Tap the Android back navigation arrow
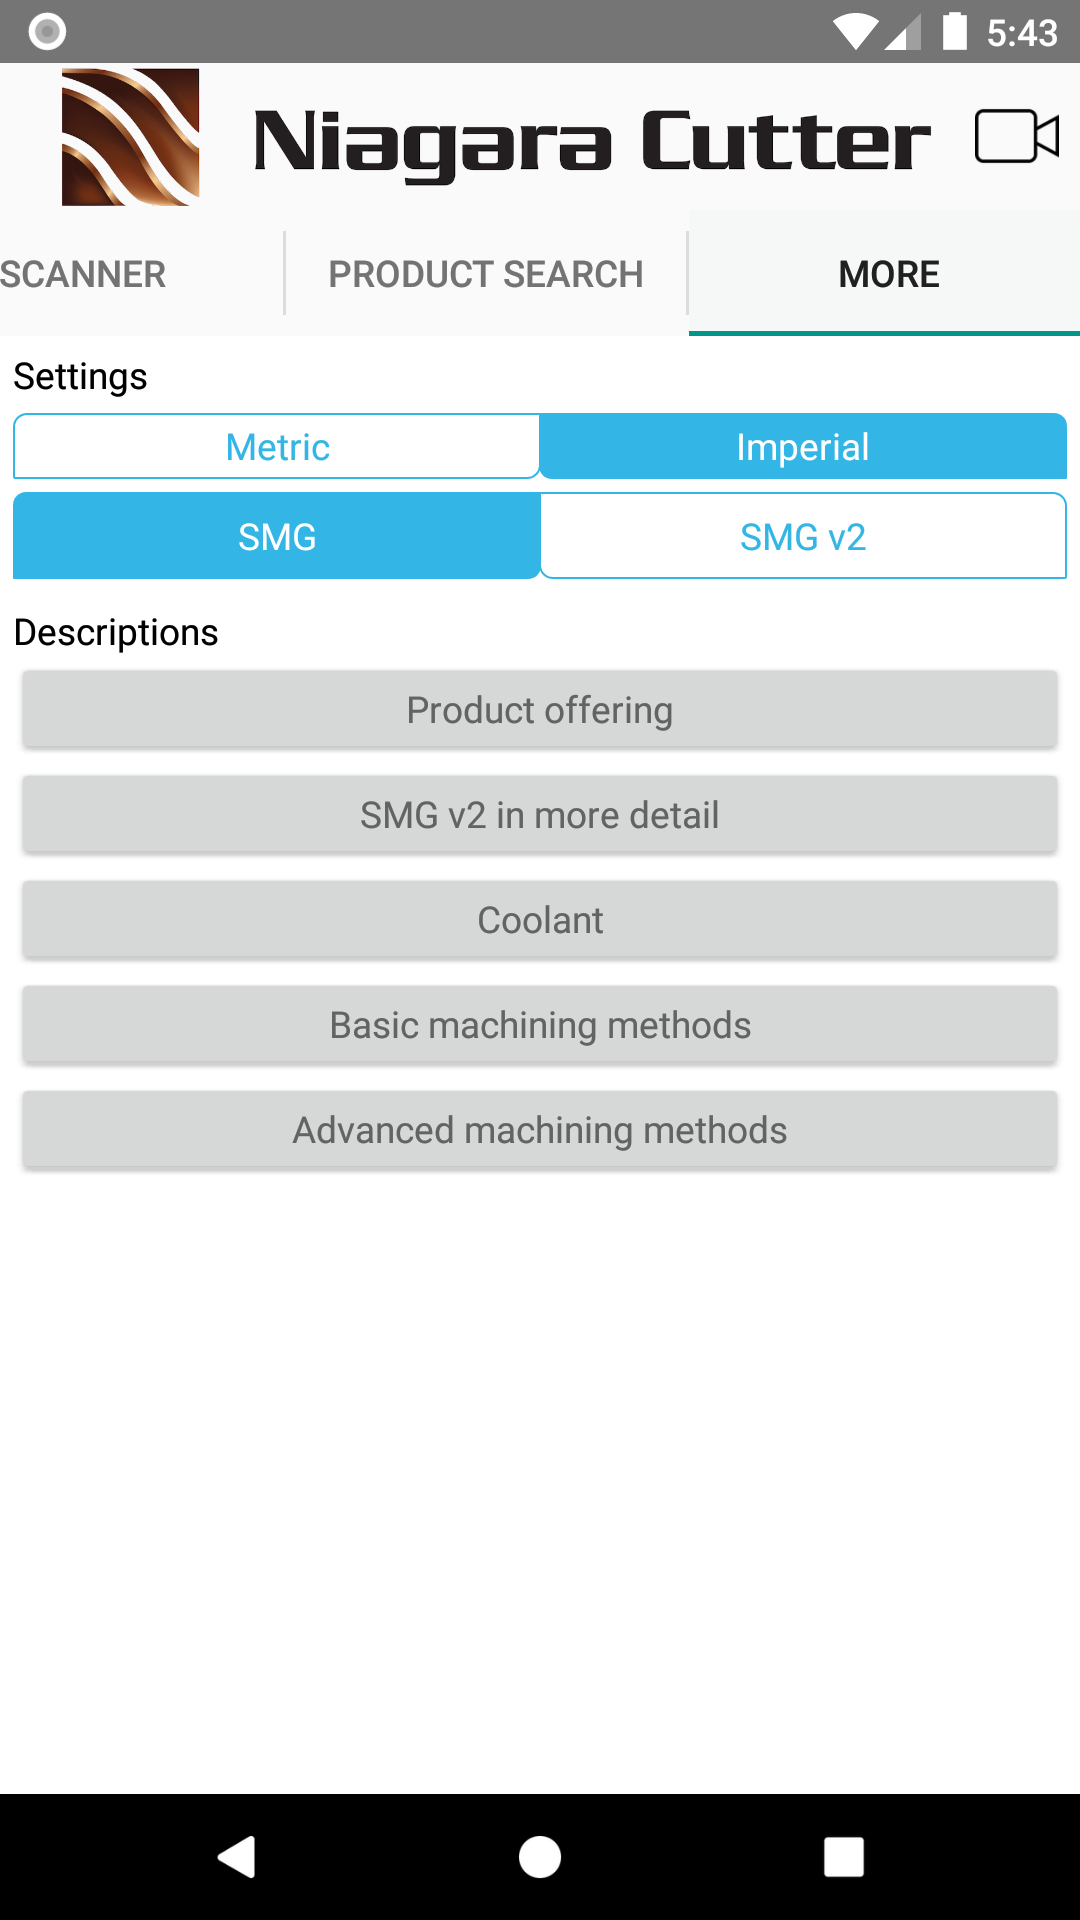Viewport: 1080px width, 1920px height. [237, 1857]
